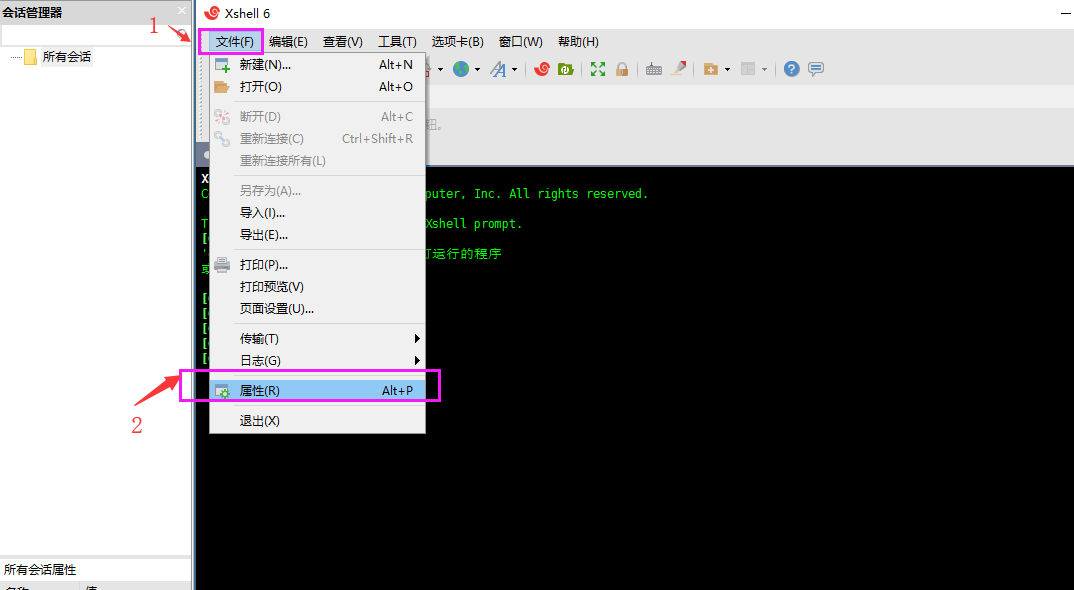Open the 编辑(E) menu
The width and height of the screenshot is (1074, 590).
pos(288,42)
